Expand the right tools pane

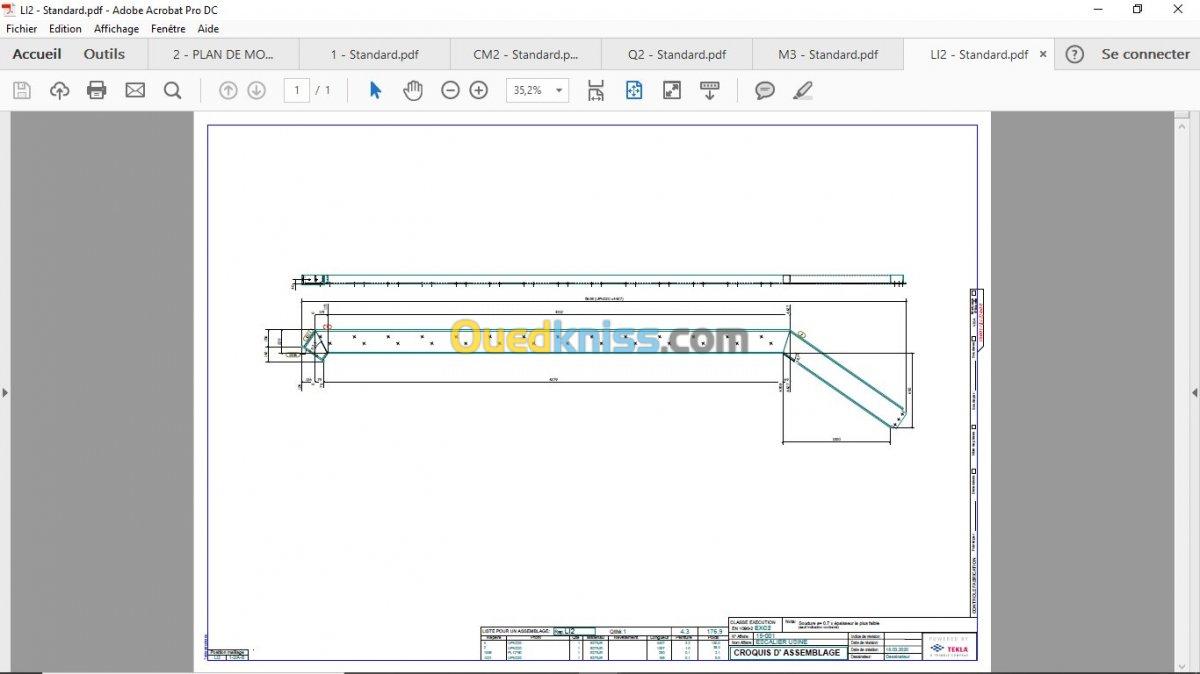coord(1194,392)
